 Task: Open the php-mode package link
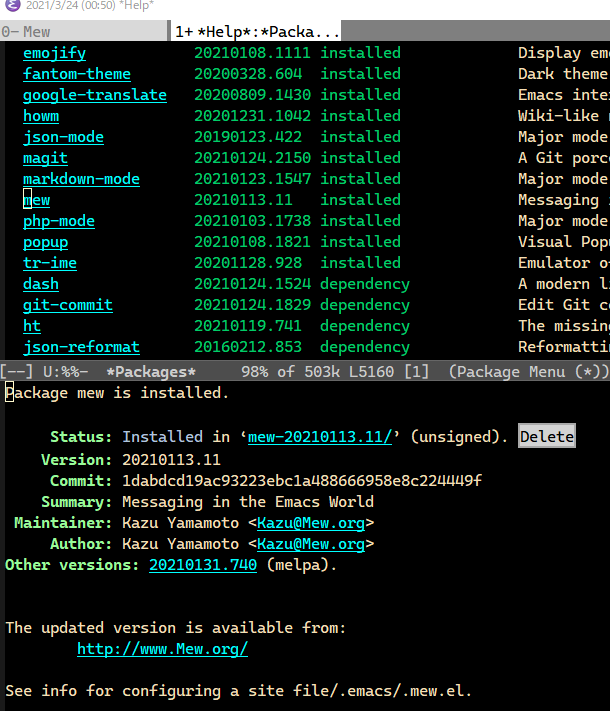59,221
